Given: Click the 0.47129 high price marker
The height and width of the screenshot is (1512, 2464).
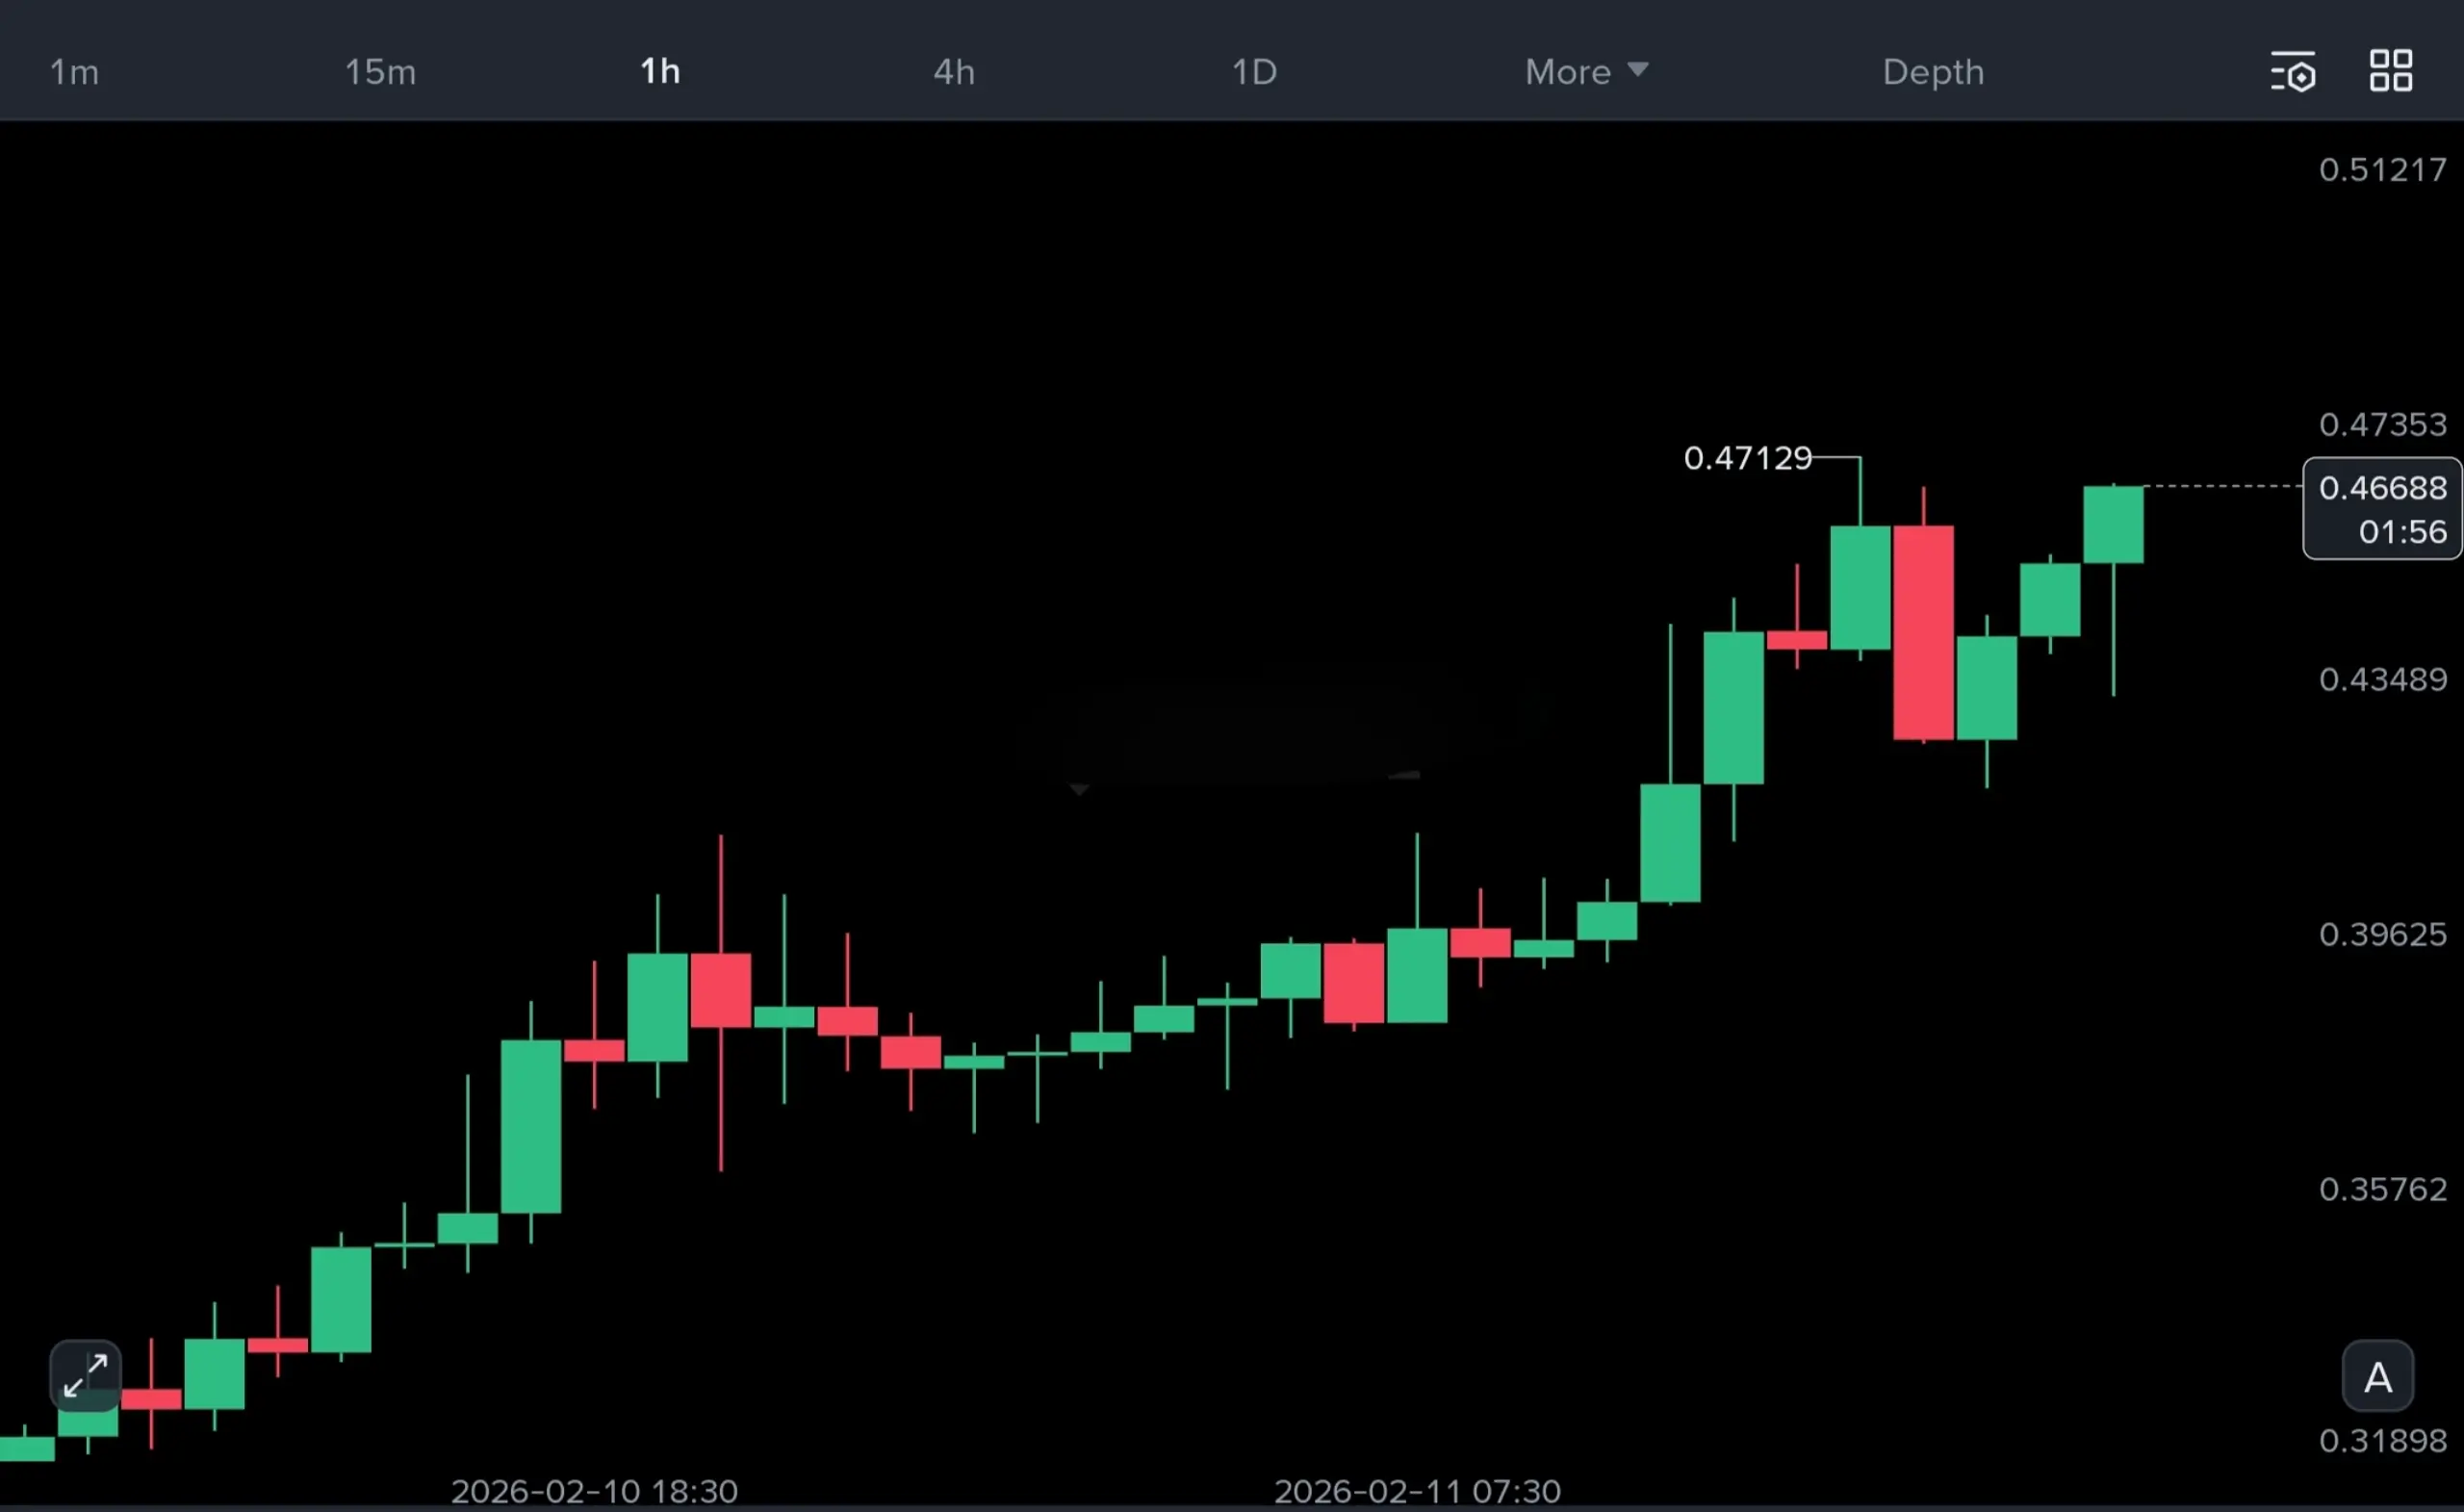Looking at the screenshot, I should 1747,458.
